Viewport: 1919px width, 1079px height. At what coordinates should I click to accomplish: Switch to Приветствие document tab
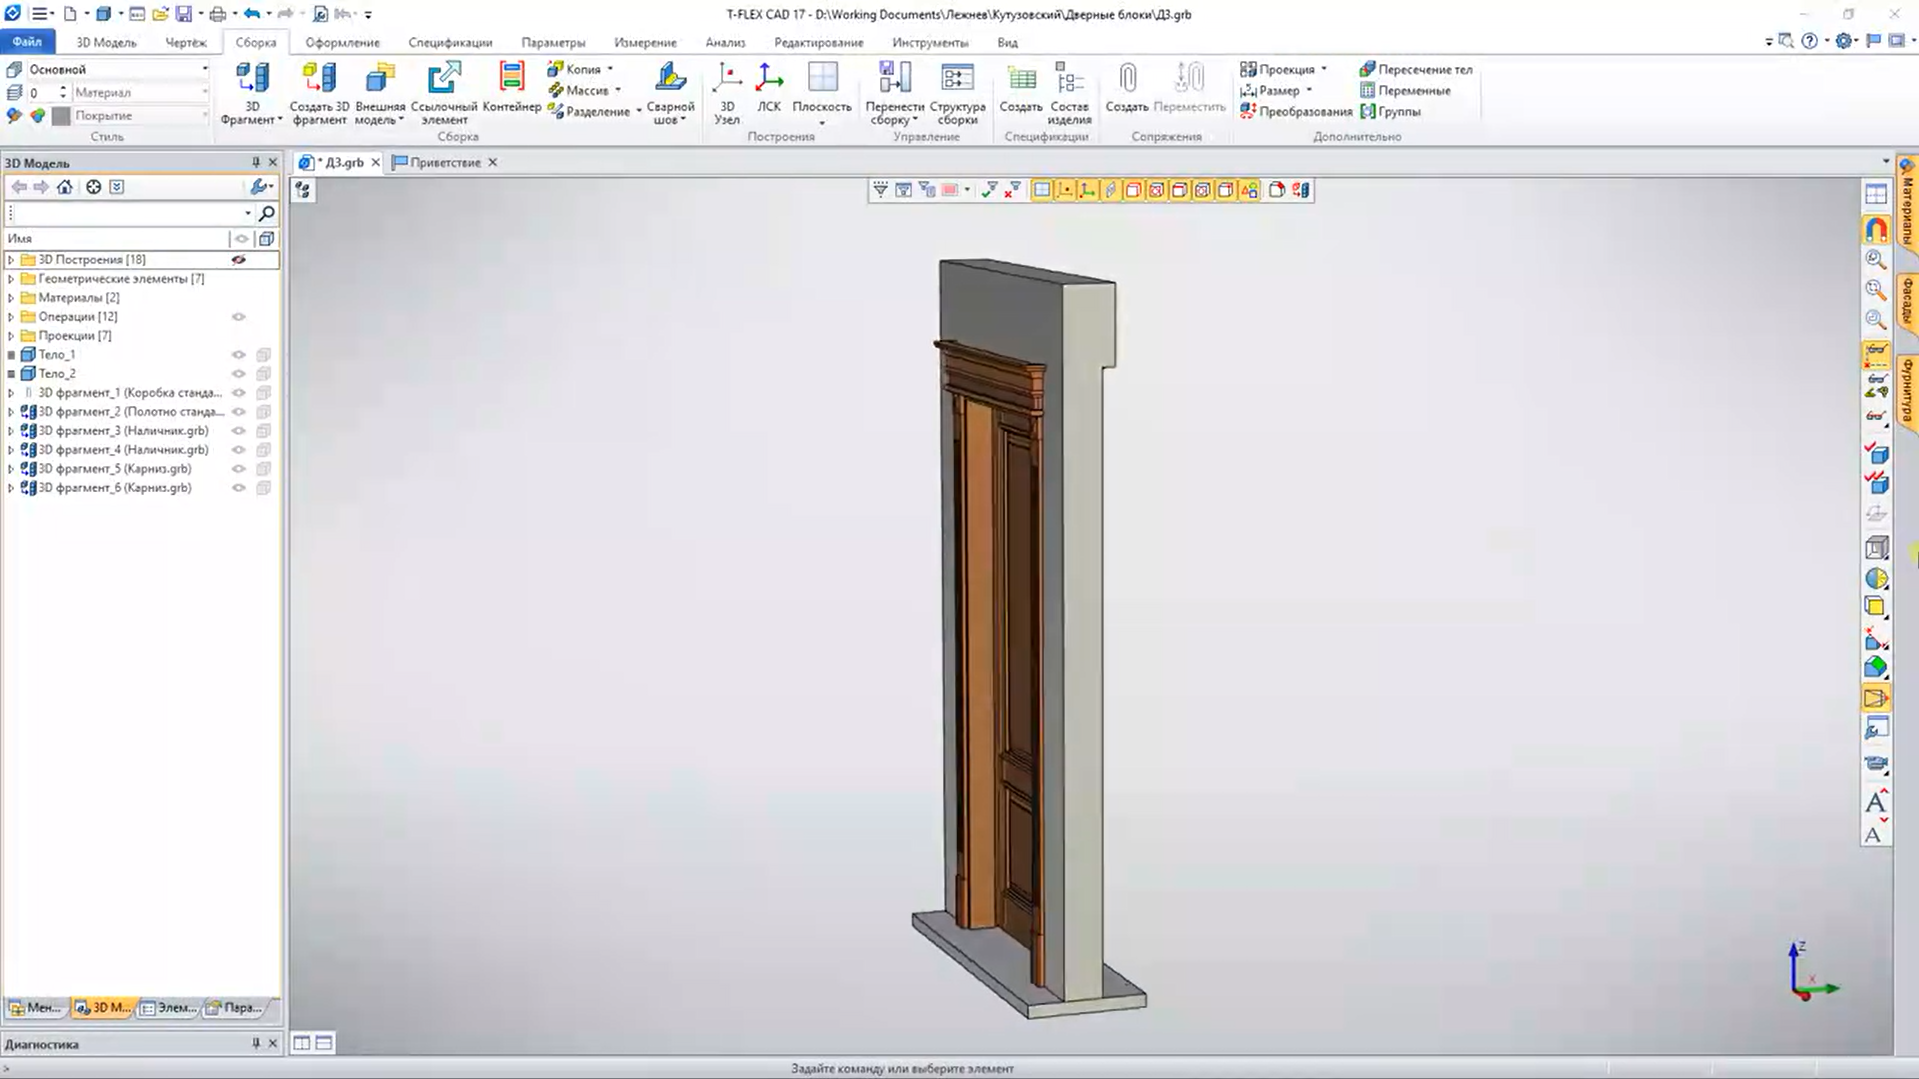pyautogui.click(x=445, y=162)
